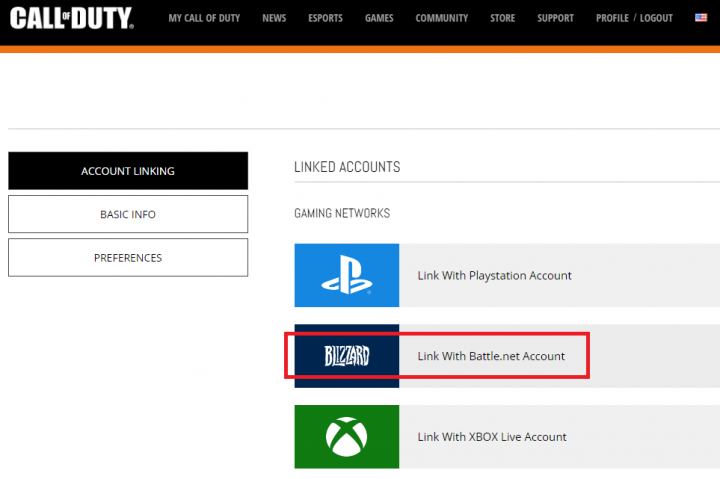Click the Linked Accounts heading
The image size is (720, 479).
click(347, 167)
